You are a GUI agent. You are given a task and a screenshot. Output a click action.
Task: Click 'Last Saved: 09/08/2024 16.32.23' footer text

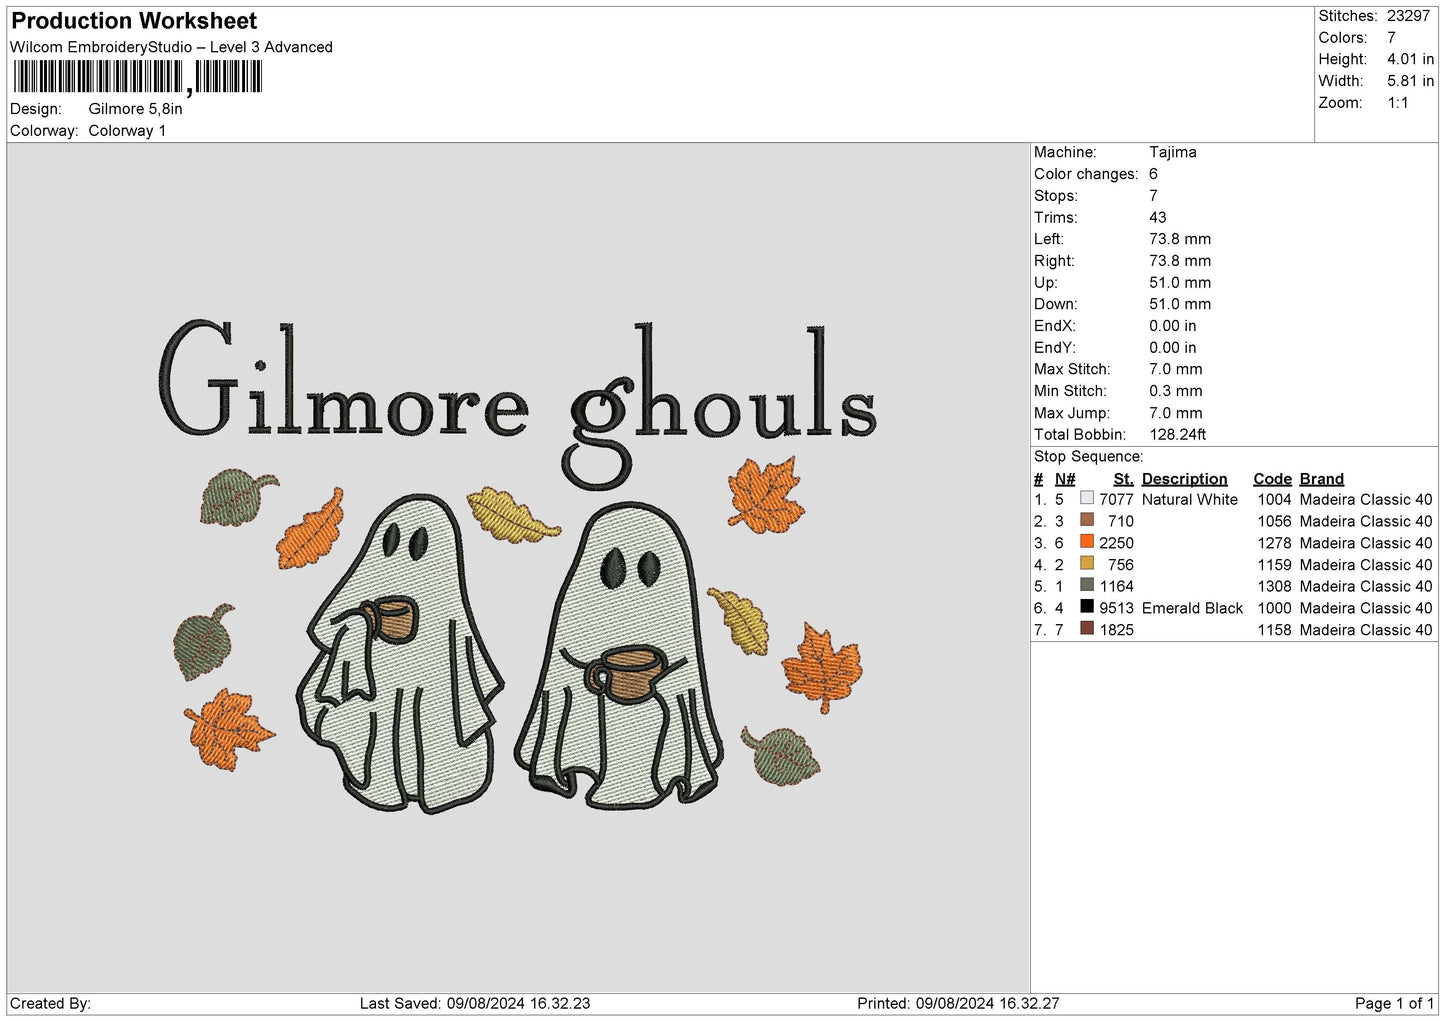tap(475, 1003)
